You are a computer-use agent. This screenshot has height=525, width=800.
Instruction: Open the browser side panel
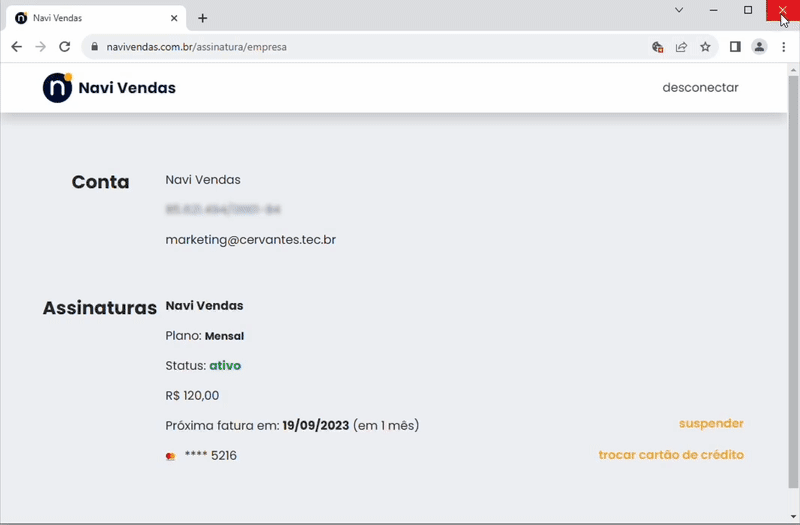click(x=735, y=47)
